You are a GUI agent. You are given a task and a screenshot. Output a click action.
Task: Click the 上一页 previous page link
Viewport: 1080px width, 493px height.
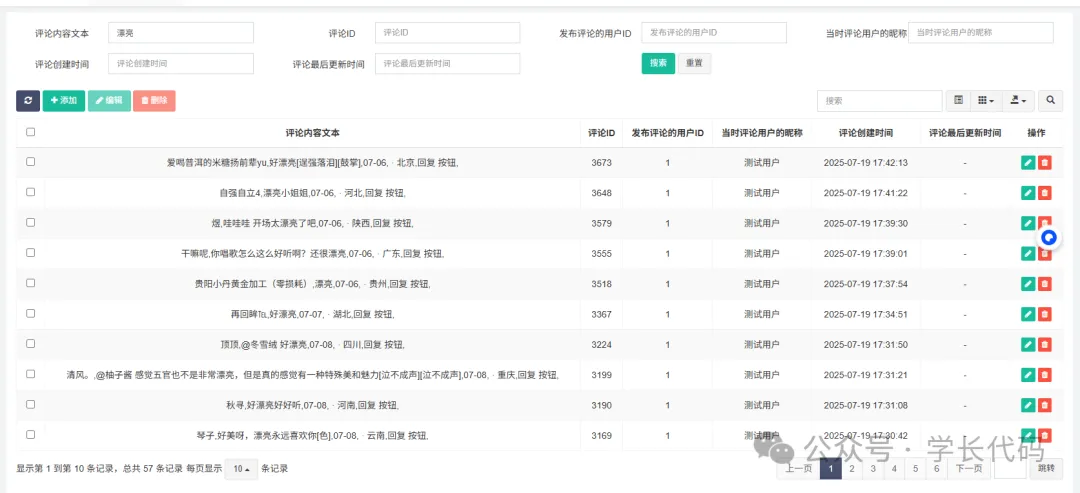(798, 469)
